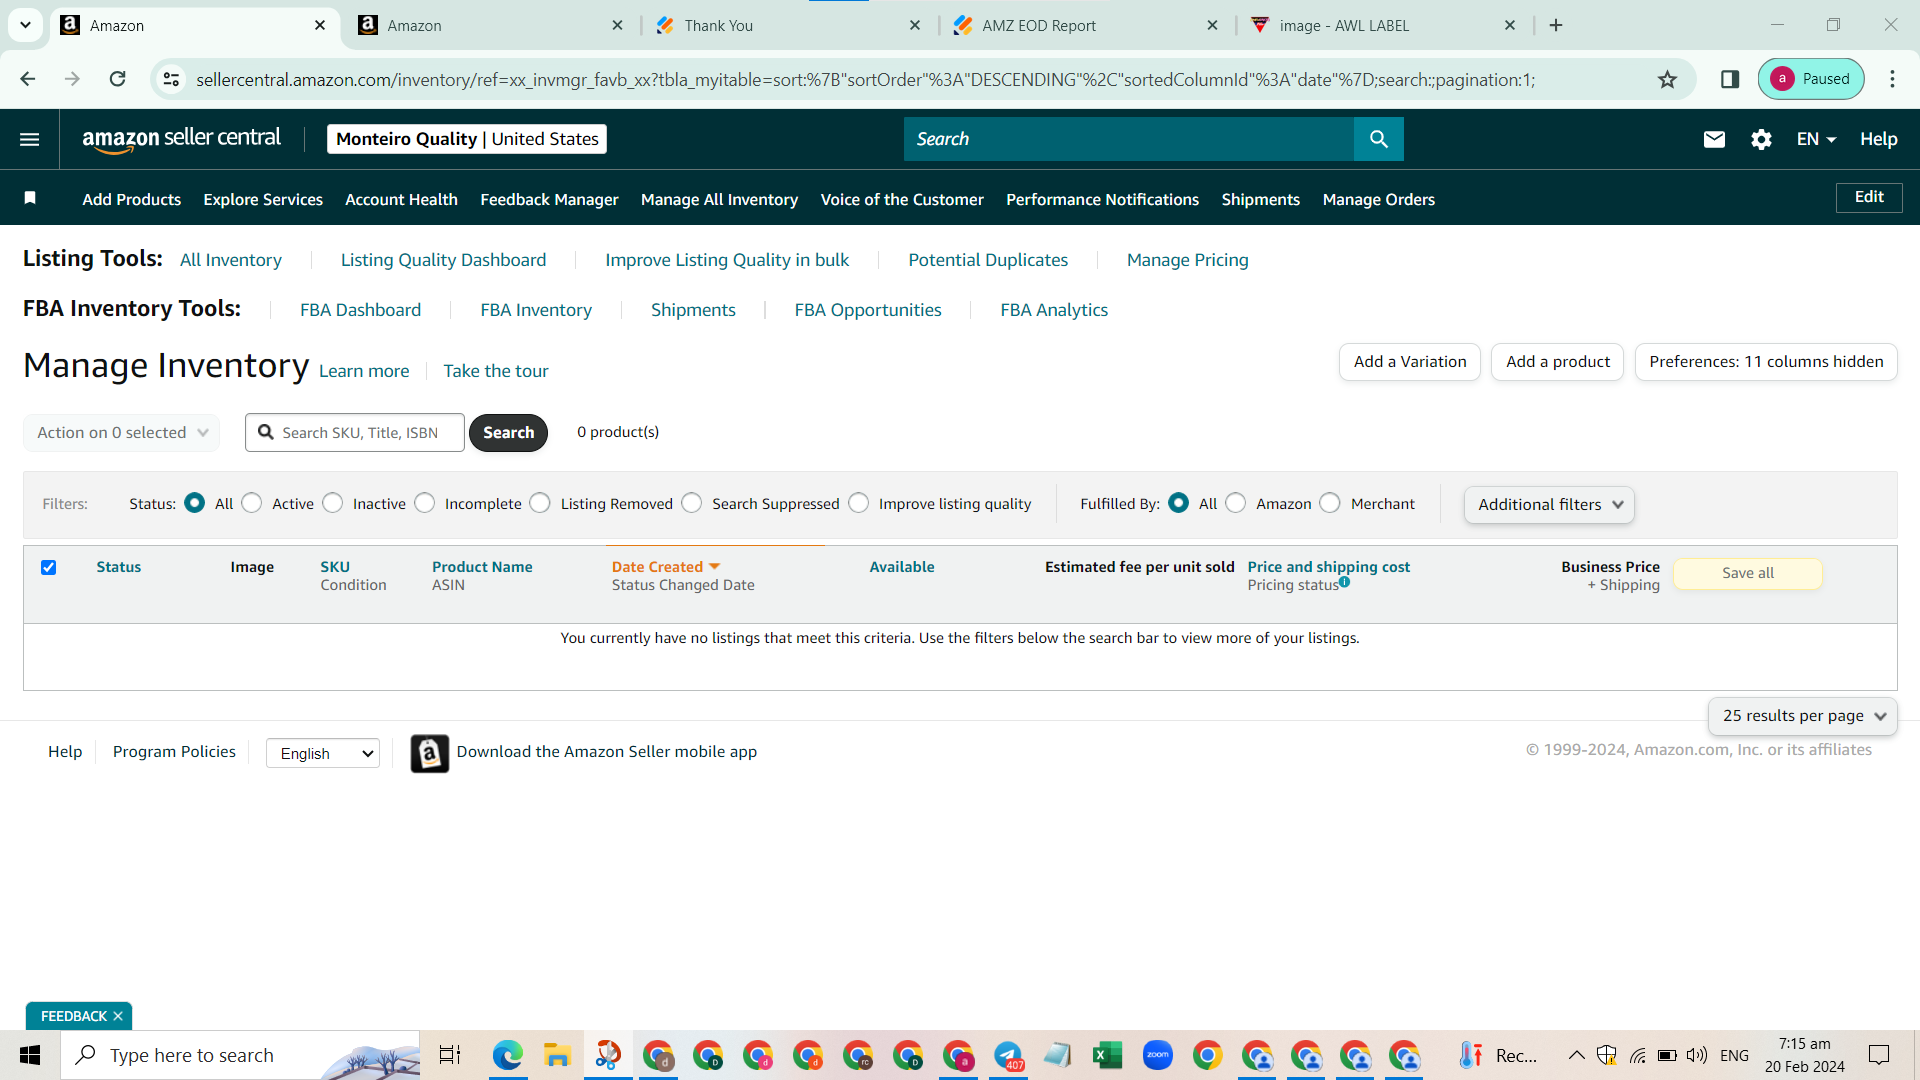Select the Listing Removed filter
The image size is (1920, 1080).
540,503
